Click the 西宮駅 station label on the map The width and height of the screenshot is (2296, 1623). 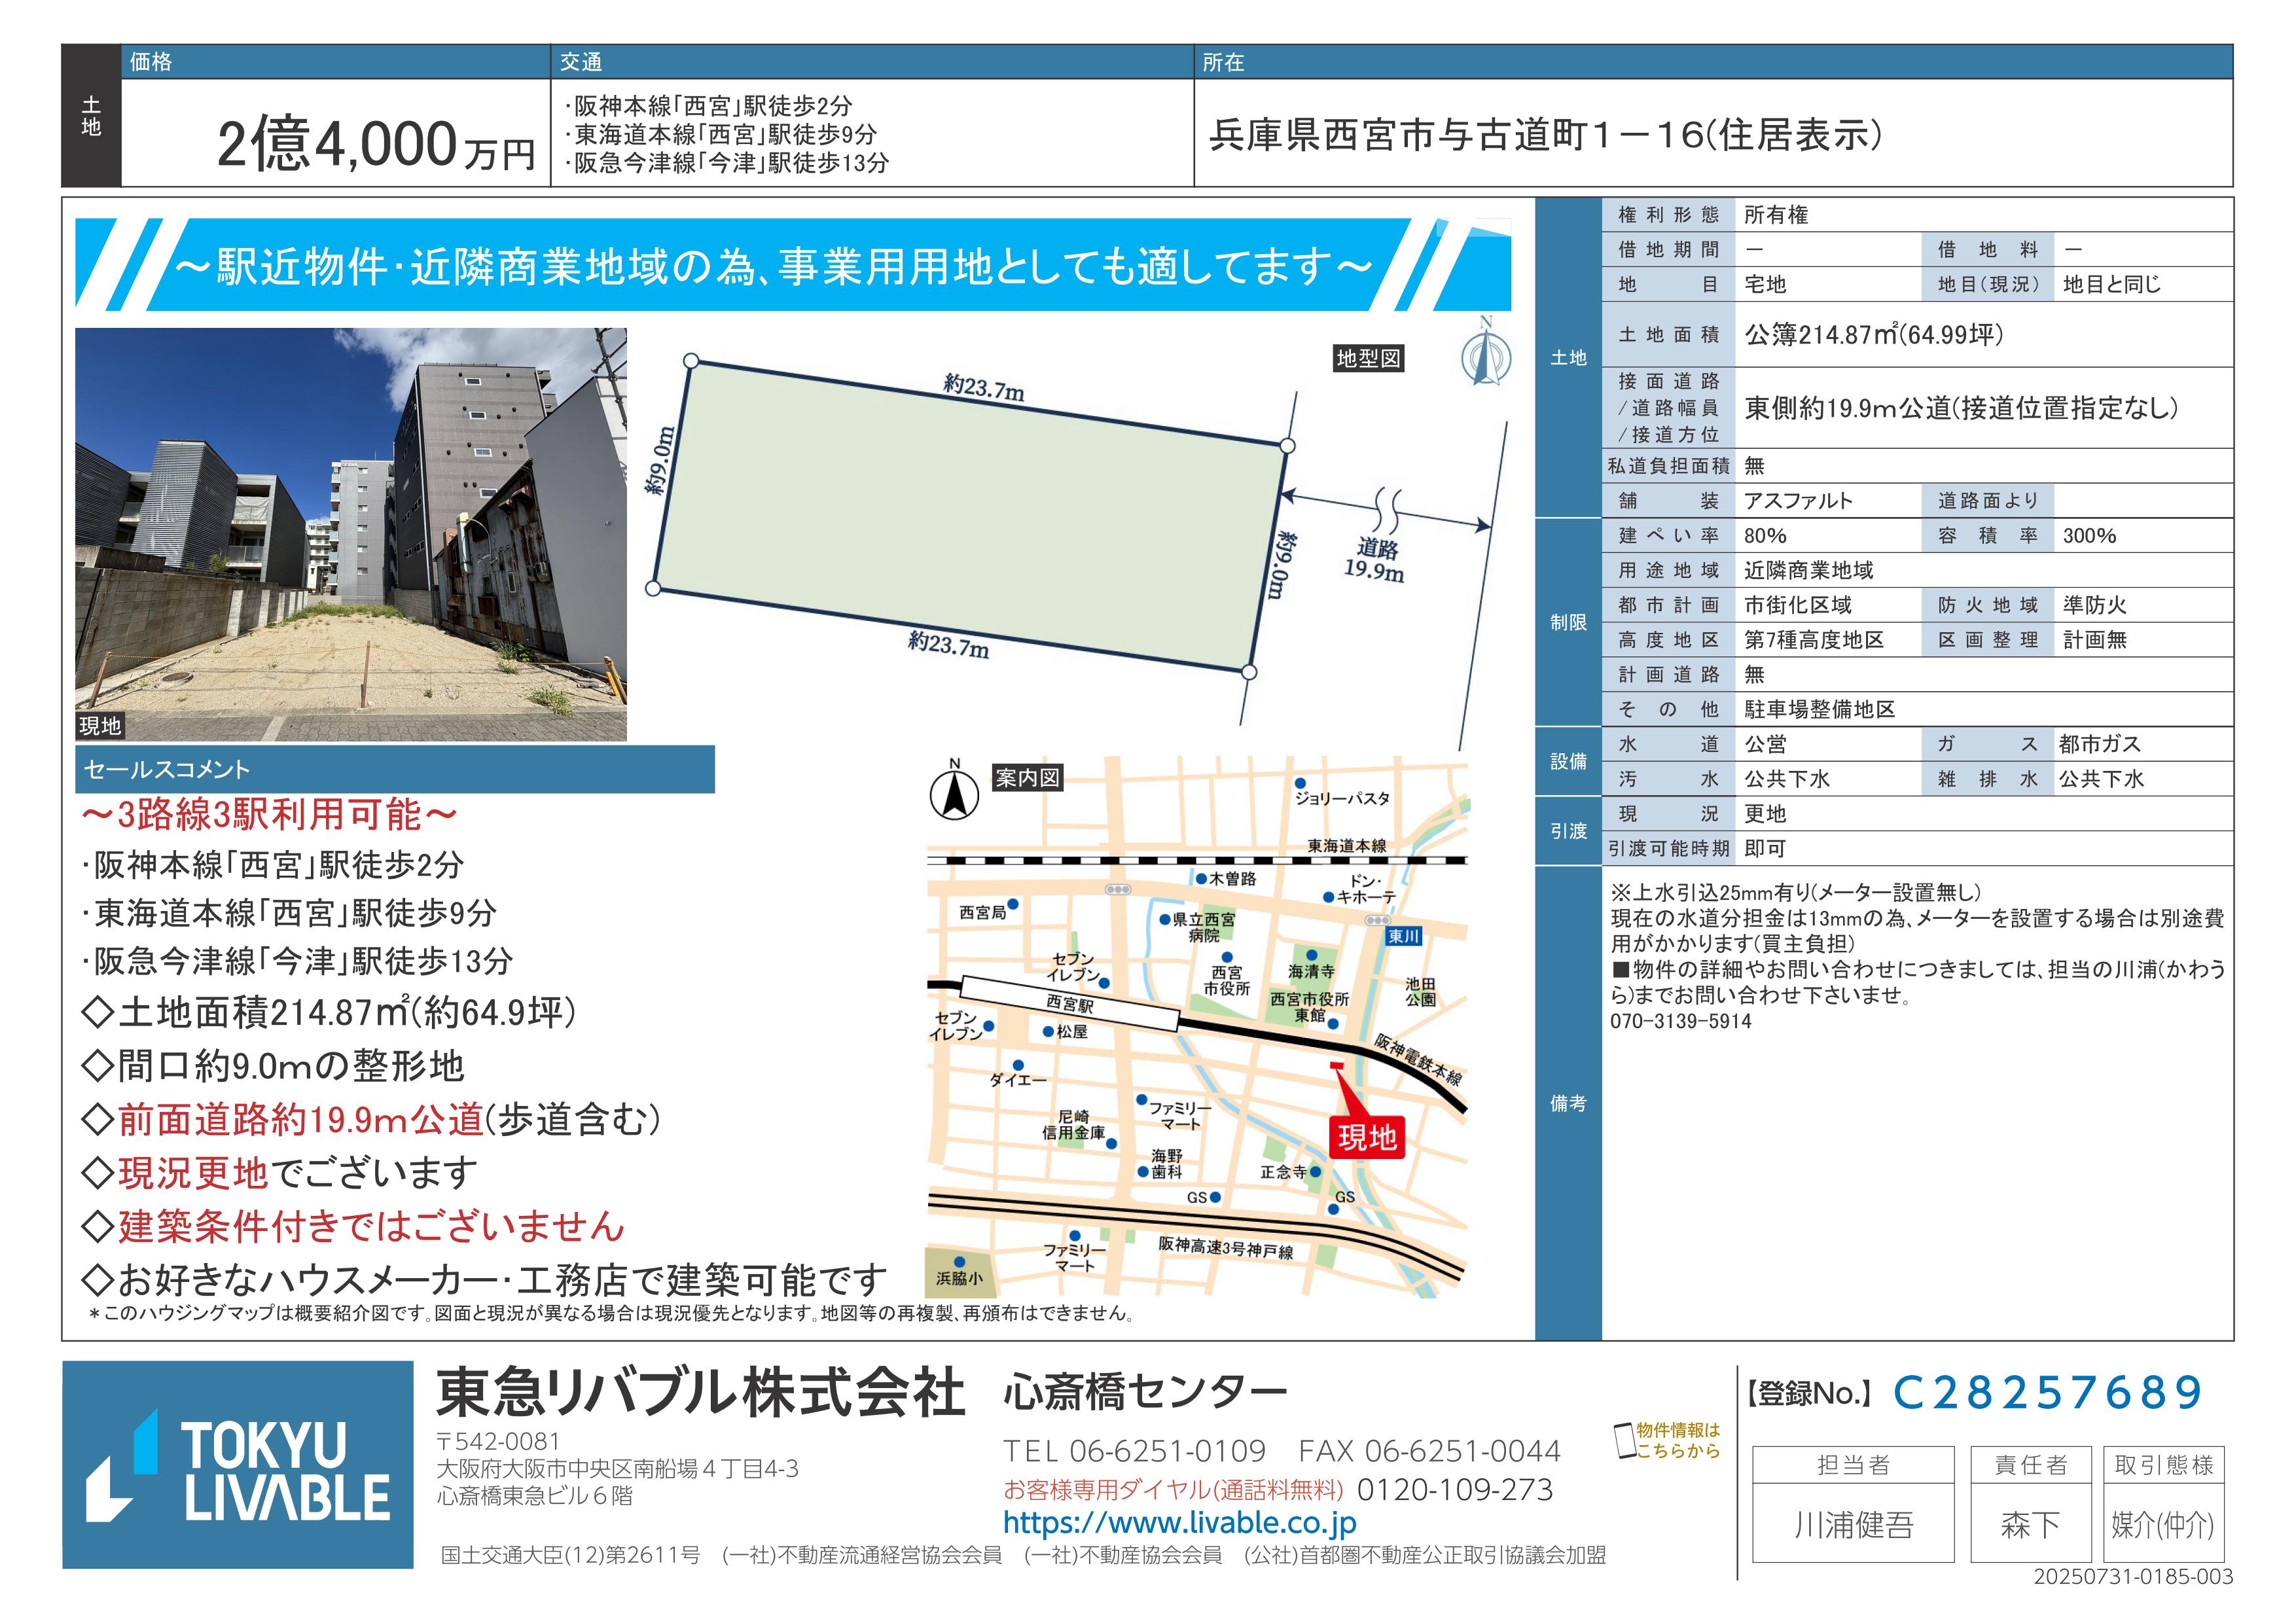[1069, 1003]
